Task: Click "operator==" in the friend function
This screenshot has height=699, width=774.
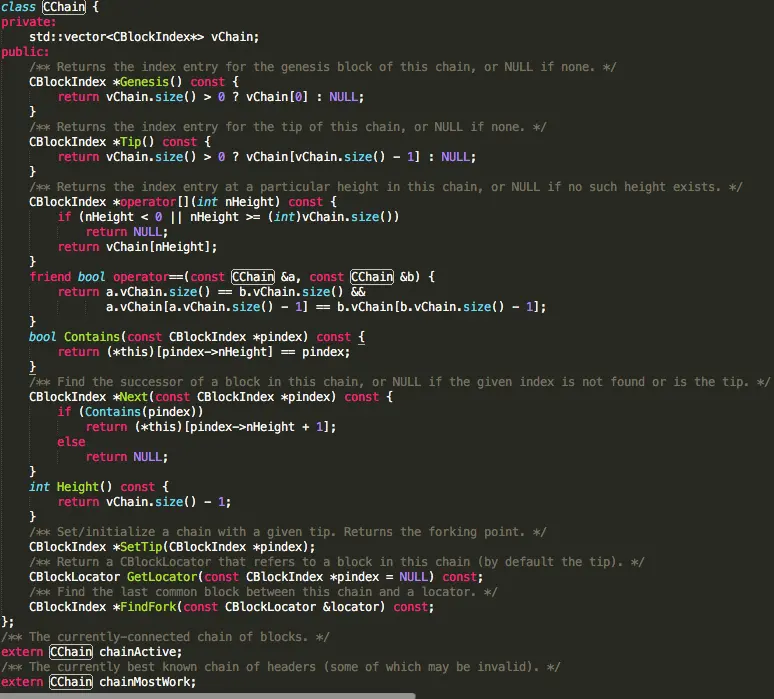Action: 148,277
